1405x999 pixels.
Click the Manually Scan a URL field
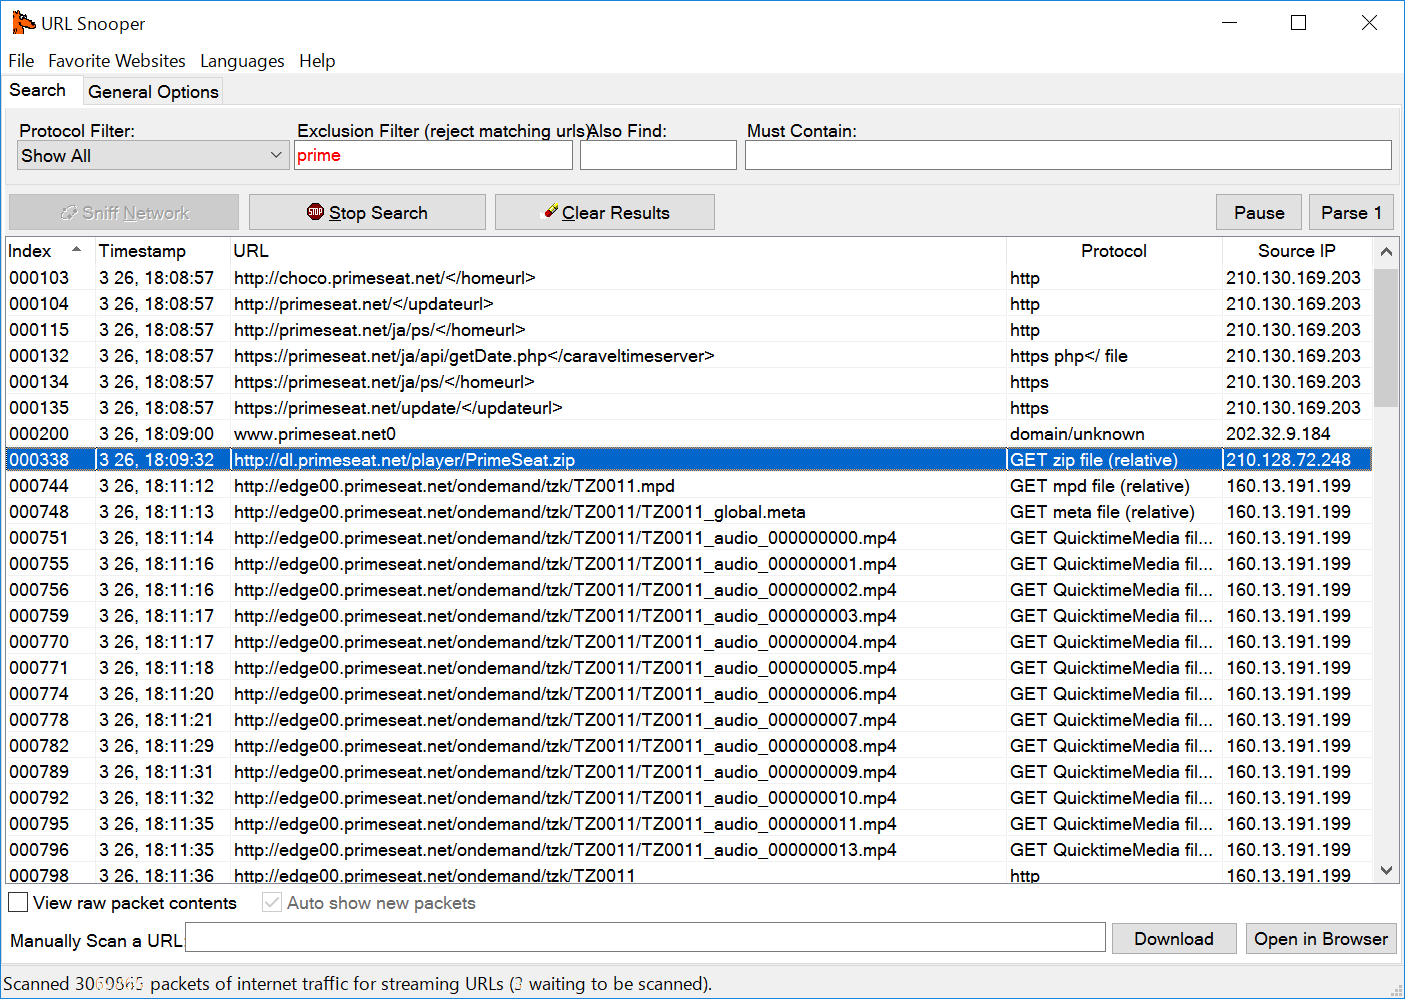645,938
